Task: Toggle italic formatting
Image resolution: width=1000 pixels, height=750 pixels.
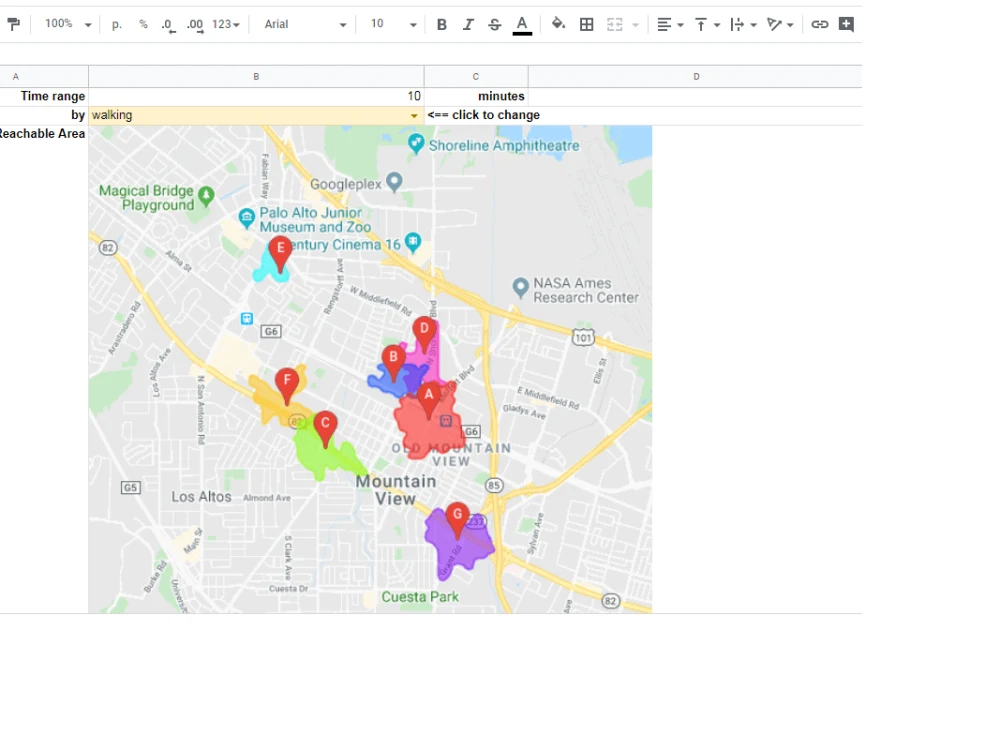Action: (468, 24)
